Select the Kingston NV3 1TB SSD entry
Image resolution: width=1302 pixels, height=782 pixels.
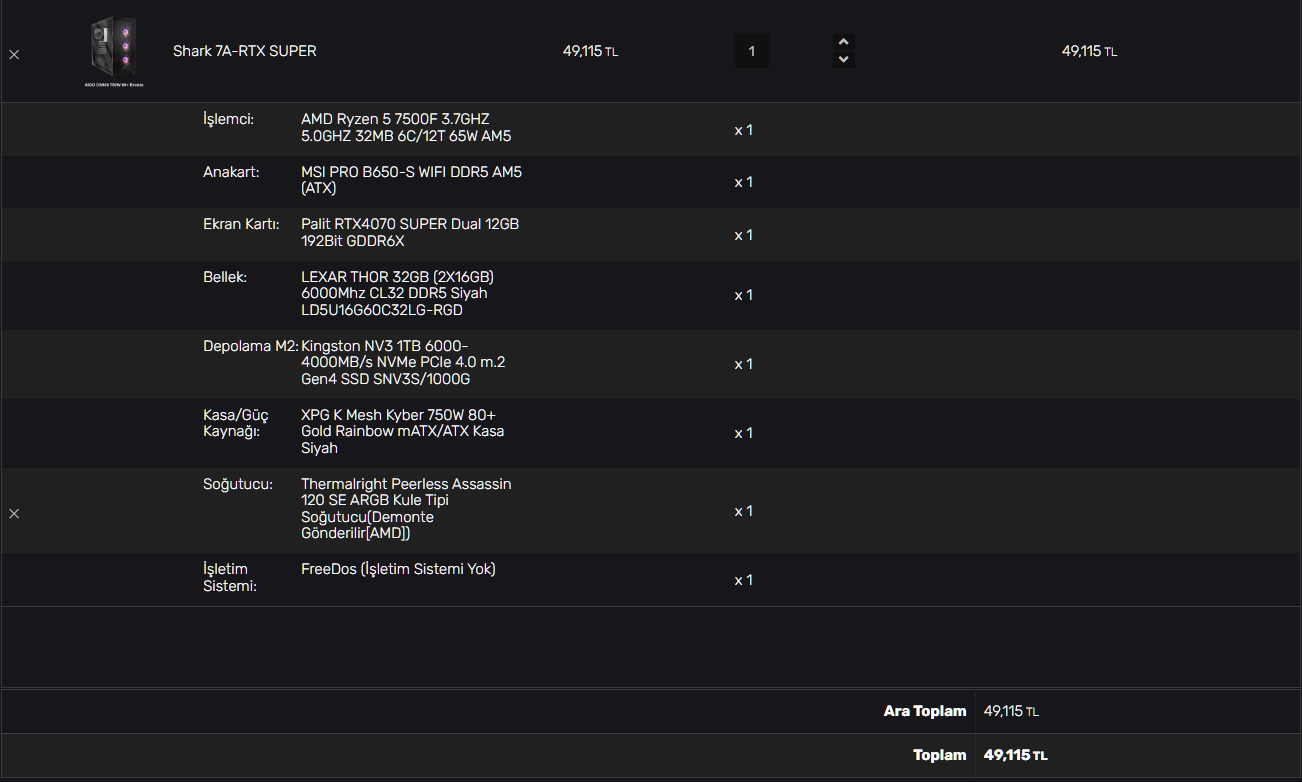tap(403, 362)
